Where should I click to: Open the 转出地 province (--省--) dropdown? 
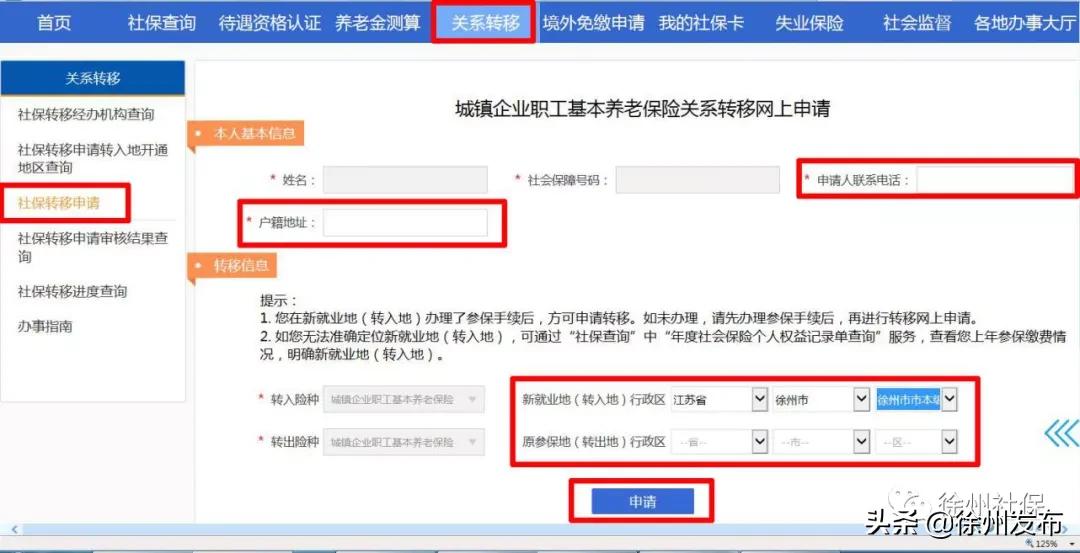click(x=718, y=442)
